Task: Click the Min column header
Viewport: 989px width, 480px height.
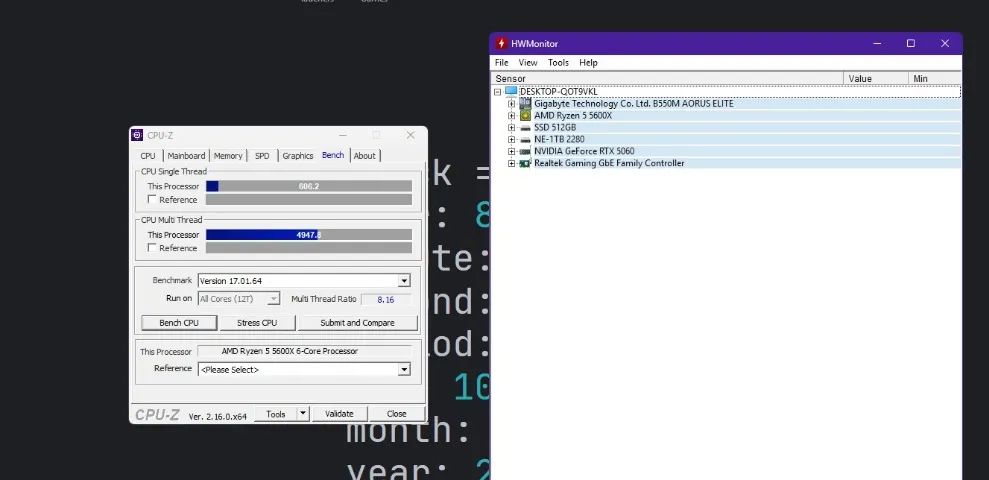Action: pos(935,79)
